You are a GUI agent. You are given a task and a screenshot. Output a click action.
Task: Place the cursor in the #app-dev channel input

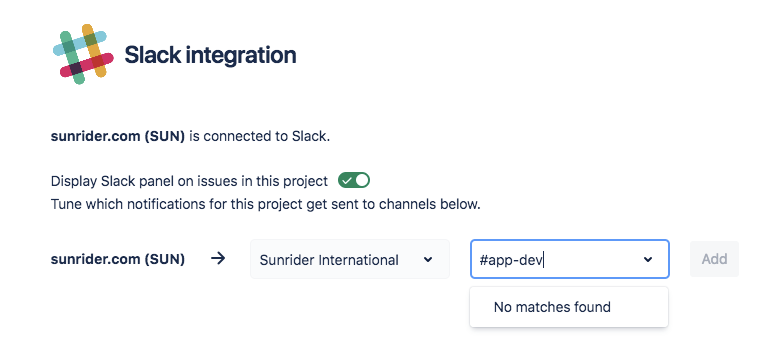click(x=512, y=259)
